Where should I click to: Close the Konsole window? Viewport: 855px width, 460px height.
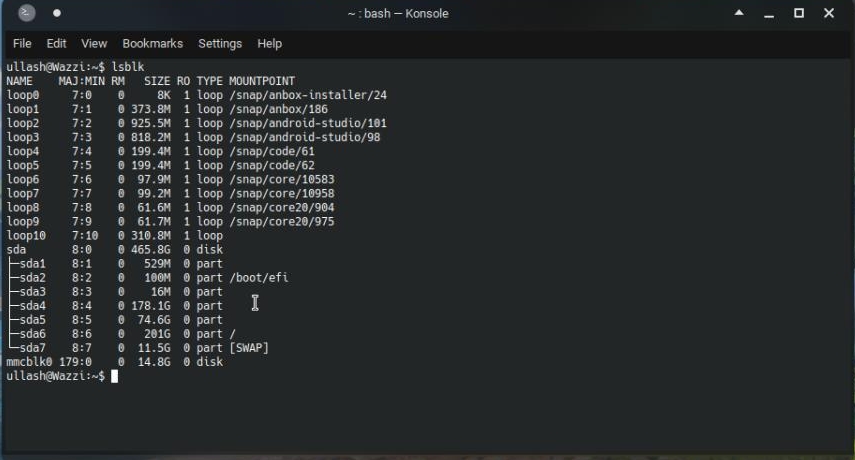click(829, 13)
